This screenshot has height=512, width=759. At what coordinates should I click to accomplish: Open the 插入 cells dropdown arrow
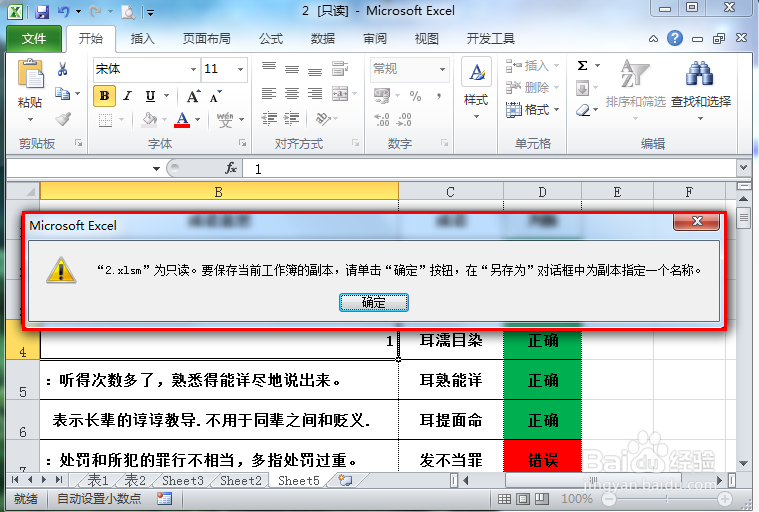click(556, 65)
